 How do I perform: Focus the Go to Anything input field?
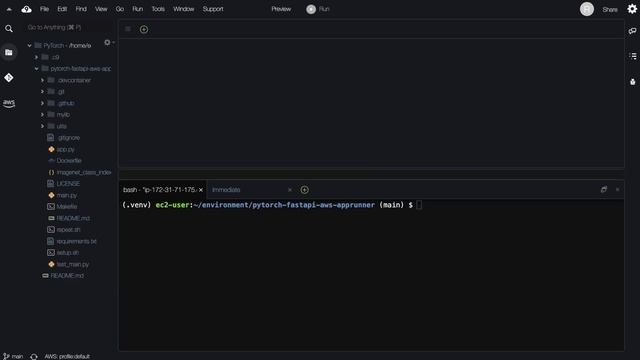click(x=67, y=27)
